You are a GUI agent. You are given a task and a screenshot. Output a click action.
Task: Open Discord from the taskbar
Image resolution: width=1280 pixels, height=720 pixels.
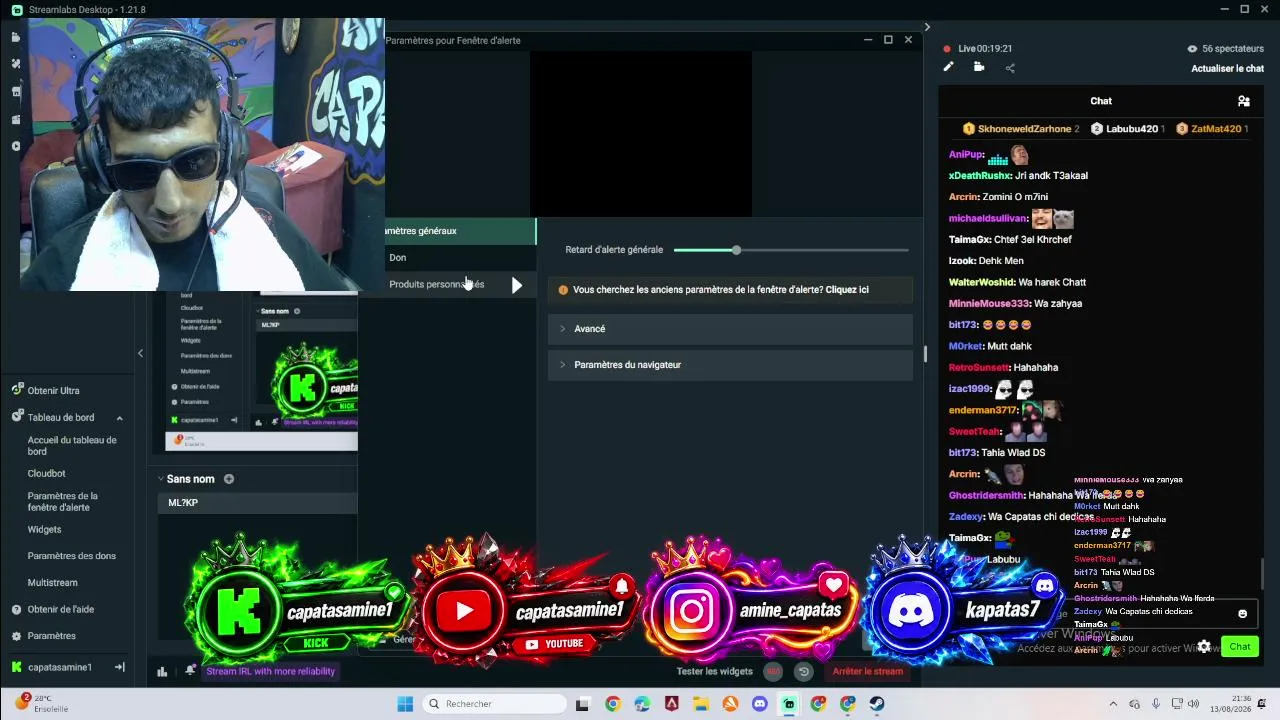pyautogui.click(x=760, y=704)
